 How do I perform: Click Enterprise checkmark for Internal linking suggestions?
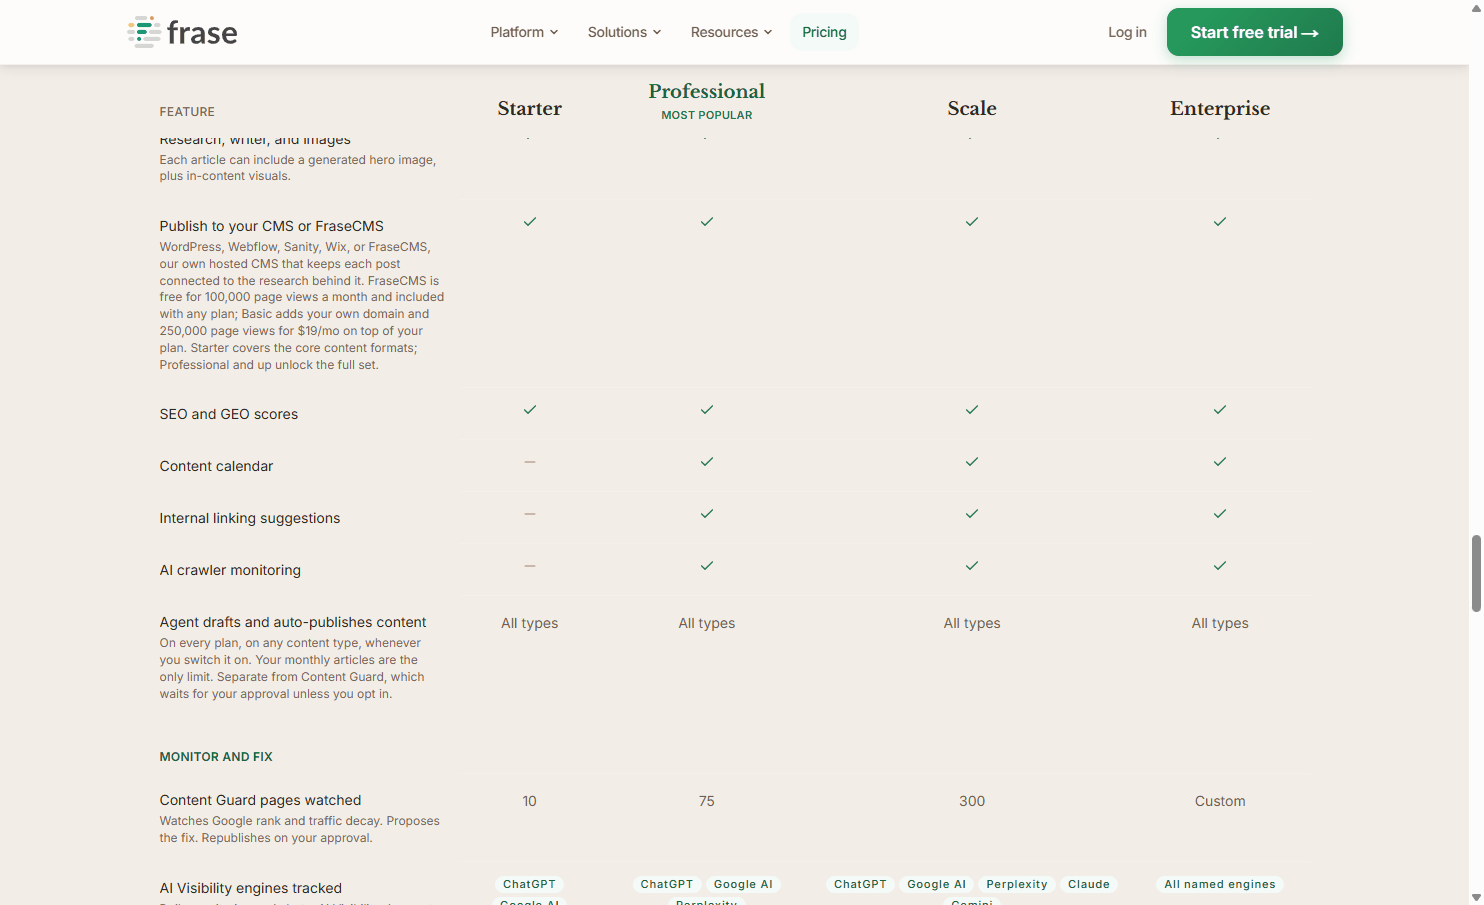tap(1220, 514)
